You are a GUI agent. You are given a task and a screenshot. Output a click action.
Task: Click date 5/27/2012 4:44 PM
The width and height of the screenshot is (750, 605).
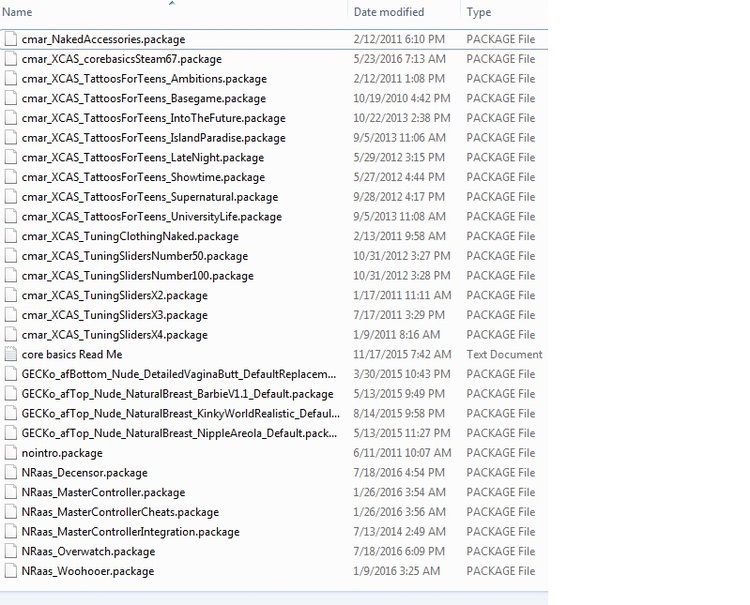[399, 177]
